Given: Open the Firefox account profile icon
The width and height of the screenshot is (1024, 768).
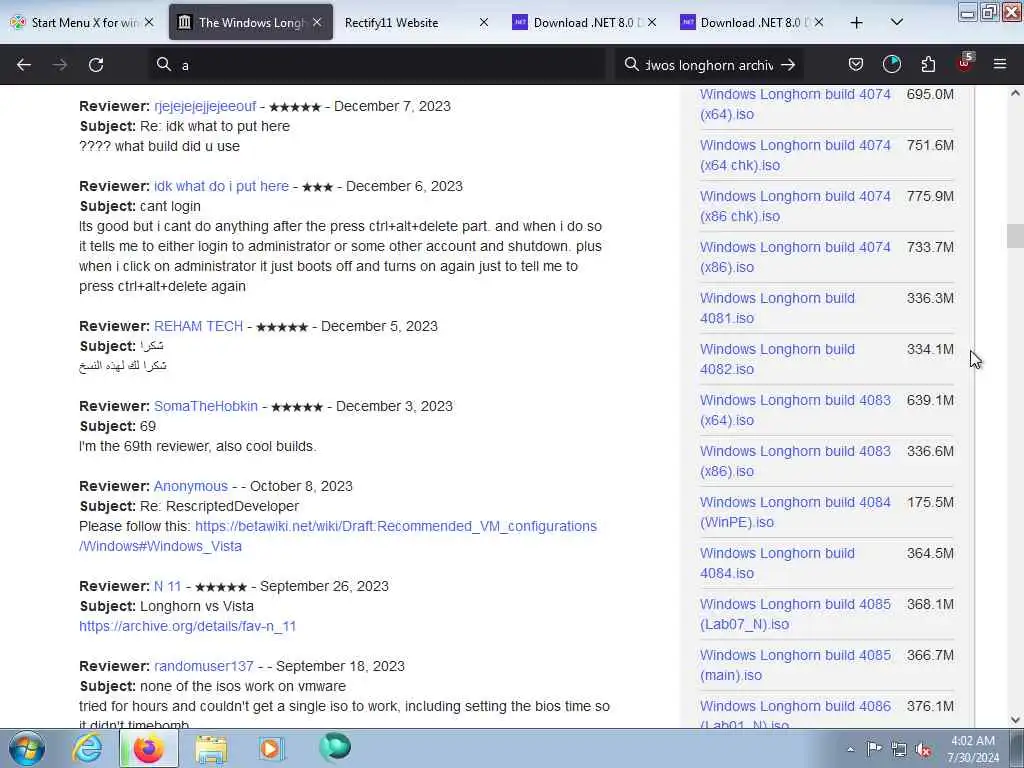Looking at the screenshot, I should point(891,64).
